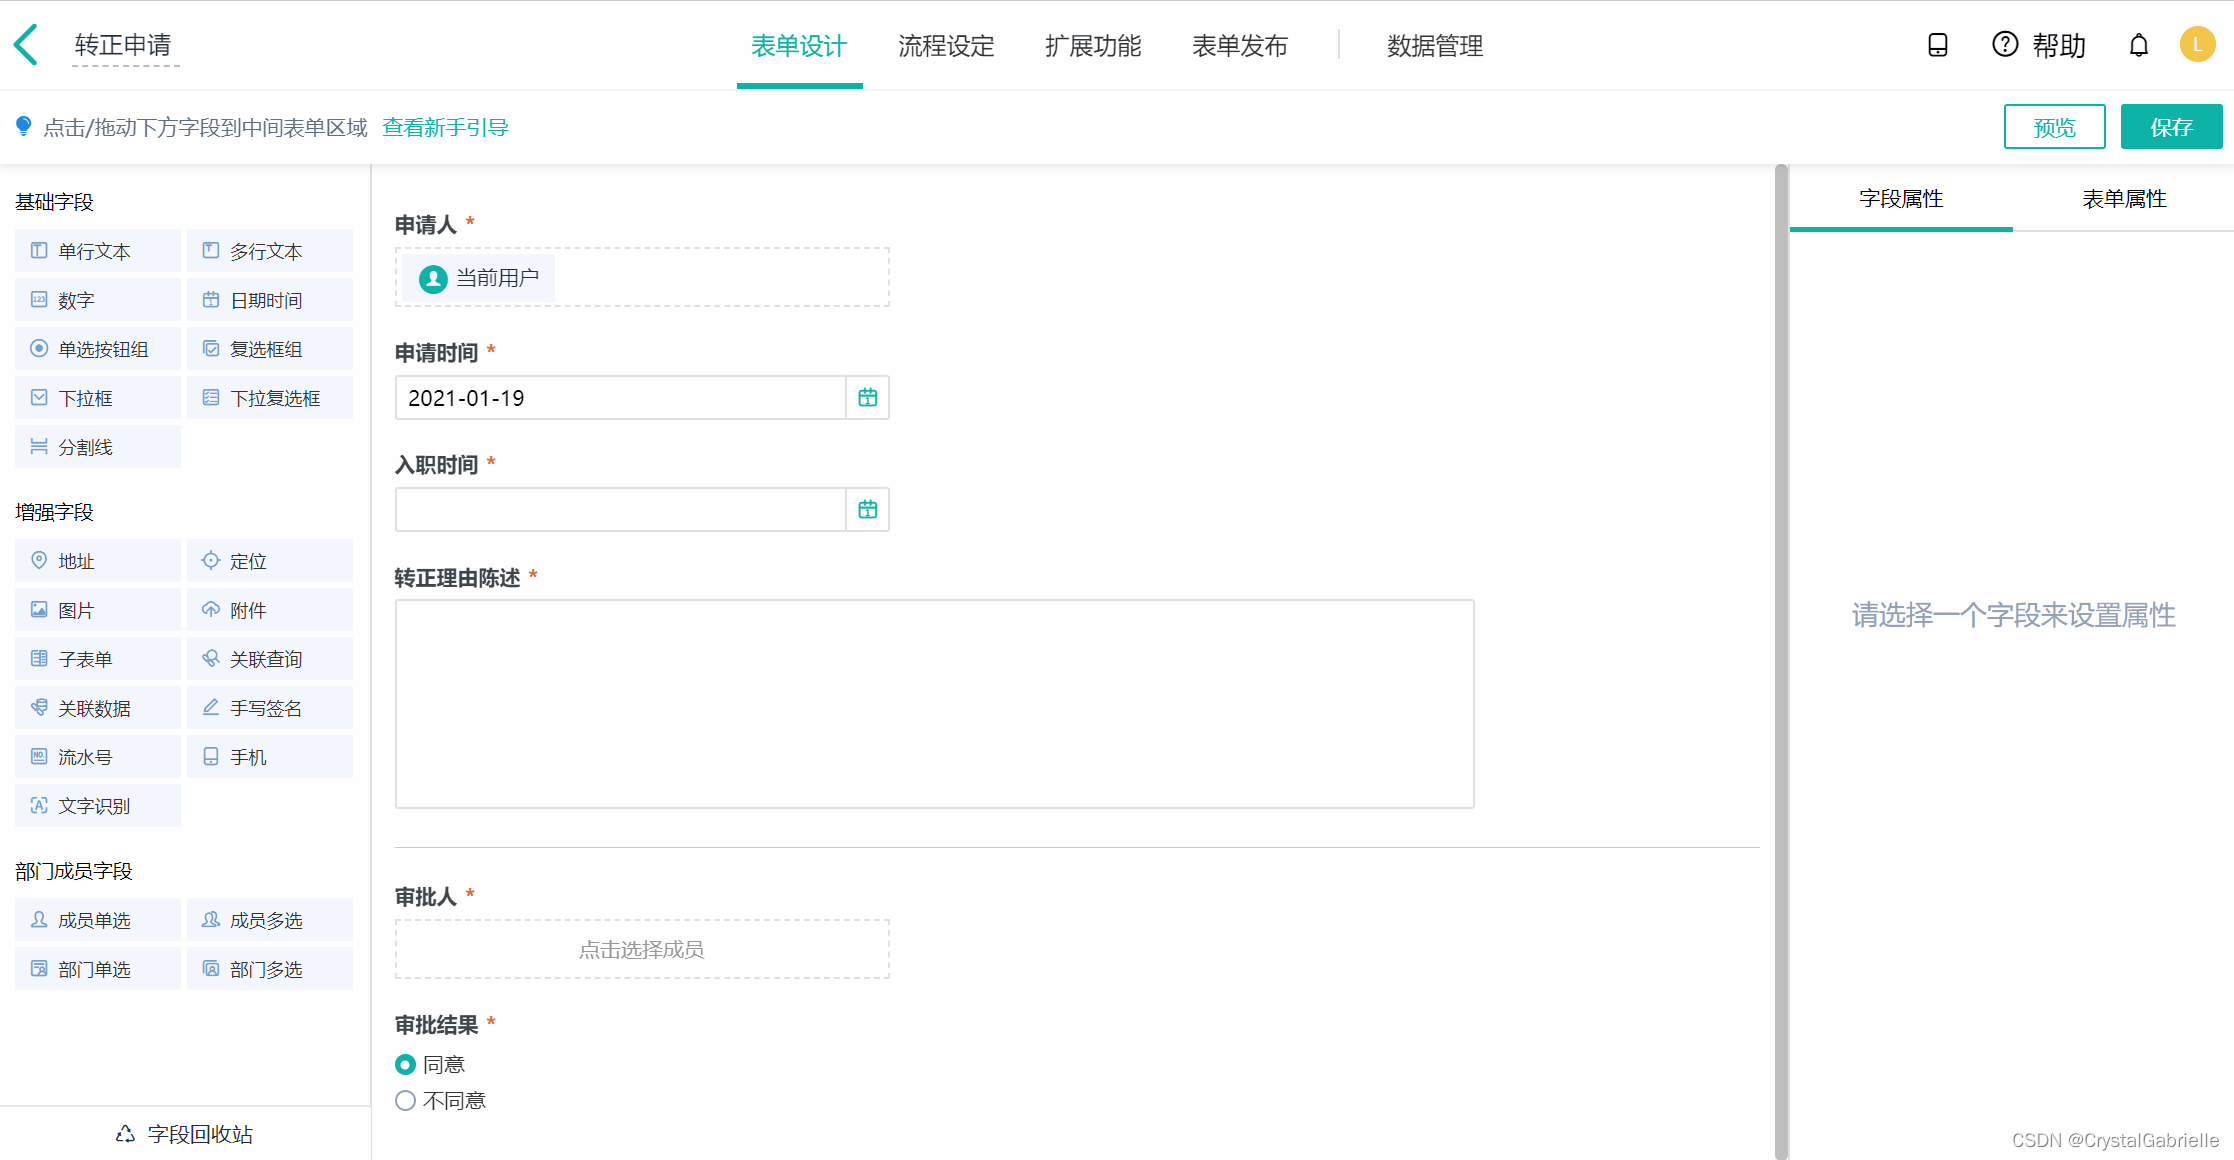This screenshot has width=2234, height=1160.
Task: Open calendar picker for 入职时间
Action: point(867,510)
